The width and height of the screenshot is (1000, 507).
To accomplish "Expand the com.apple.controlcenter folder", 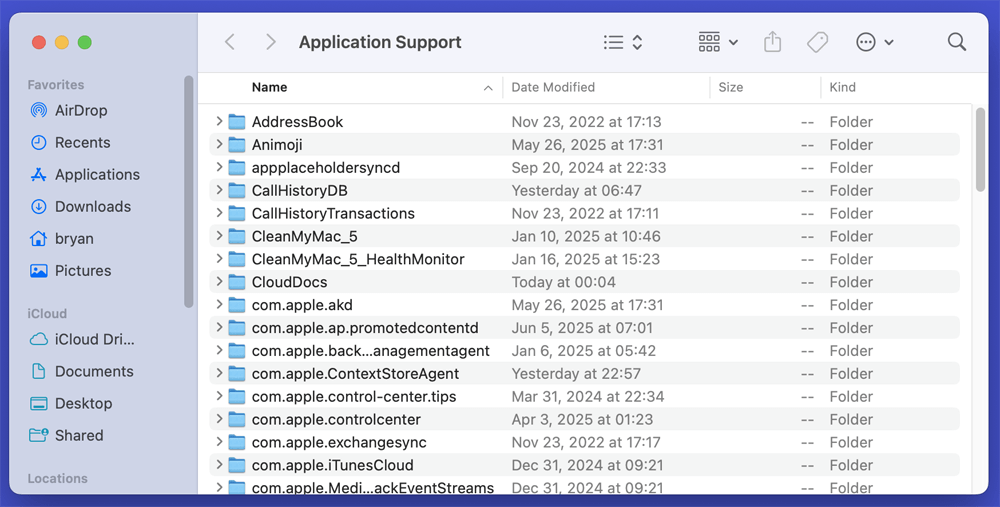I will 219,419.
